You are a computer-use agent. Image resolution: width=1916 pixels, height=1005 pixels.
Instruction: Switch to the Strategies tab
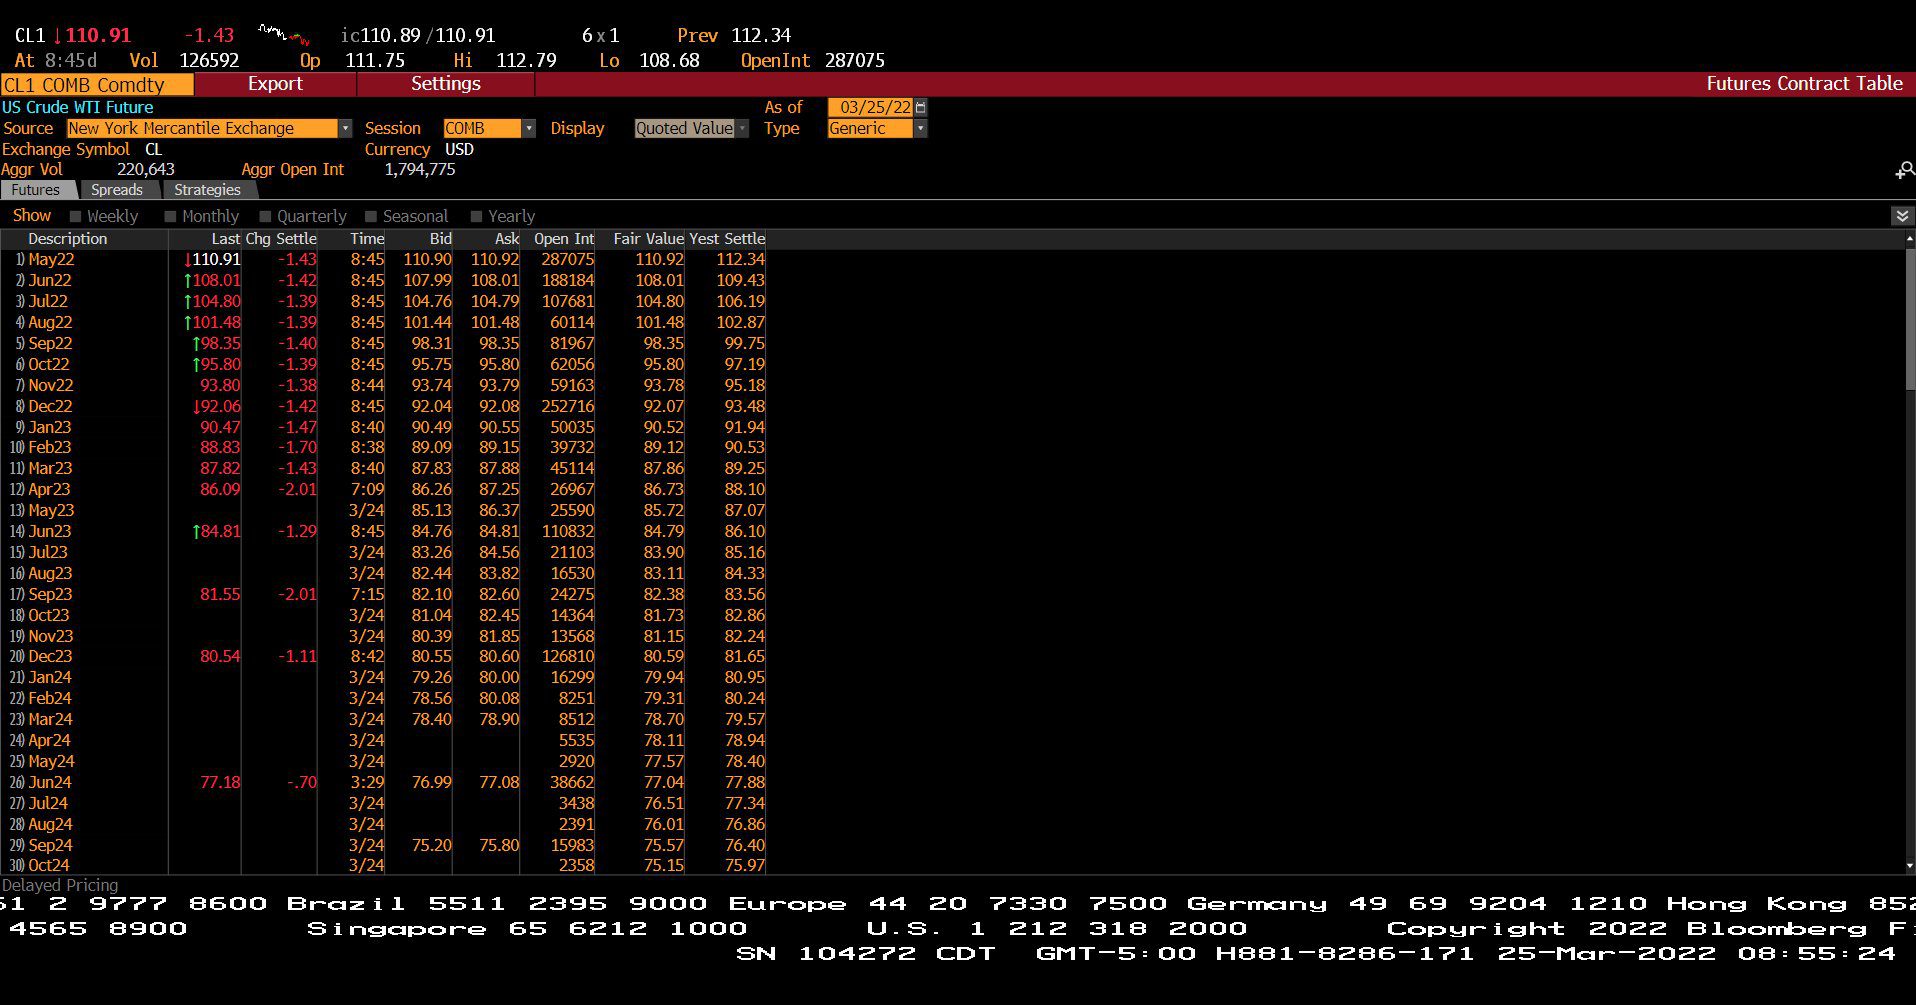click(x=207, y=190)
